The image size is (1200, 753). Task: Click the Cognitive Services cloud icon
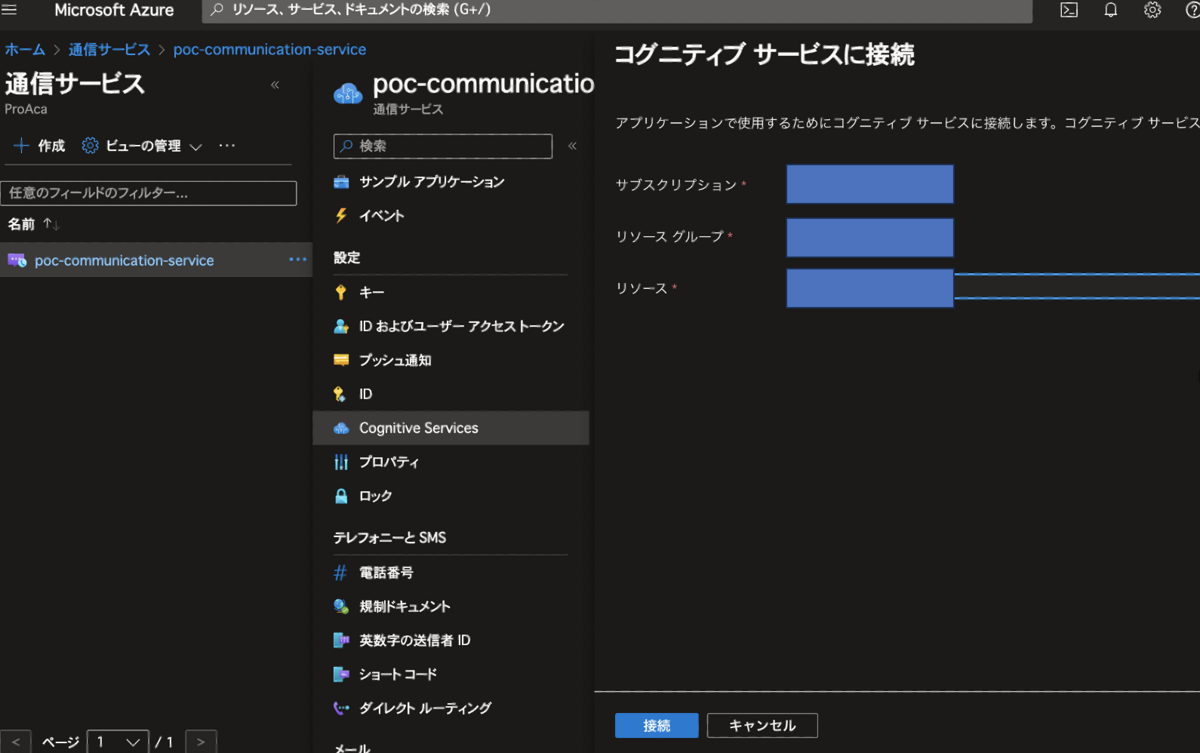pyautogui.click(x=341, y=428)
